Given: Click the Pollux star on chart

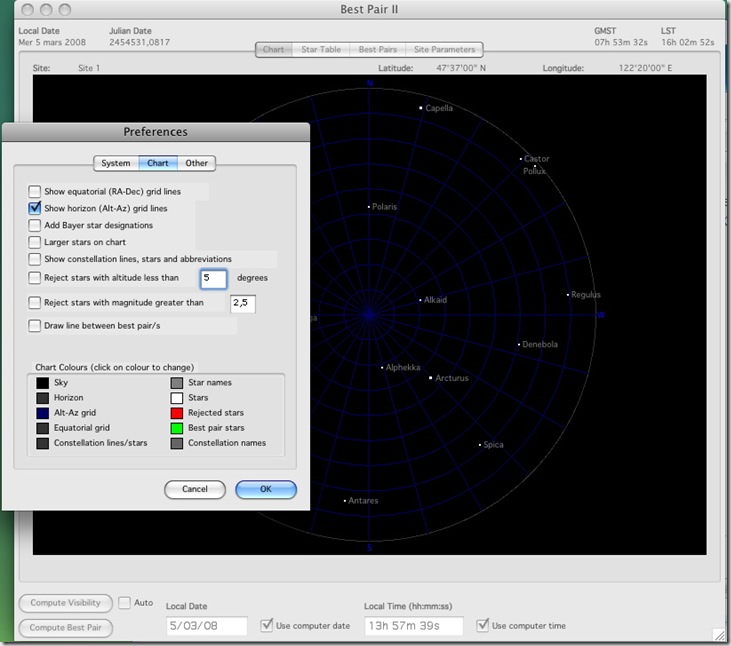Looking at the screenshot, I should [x=535, y=166].
